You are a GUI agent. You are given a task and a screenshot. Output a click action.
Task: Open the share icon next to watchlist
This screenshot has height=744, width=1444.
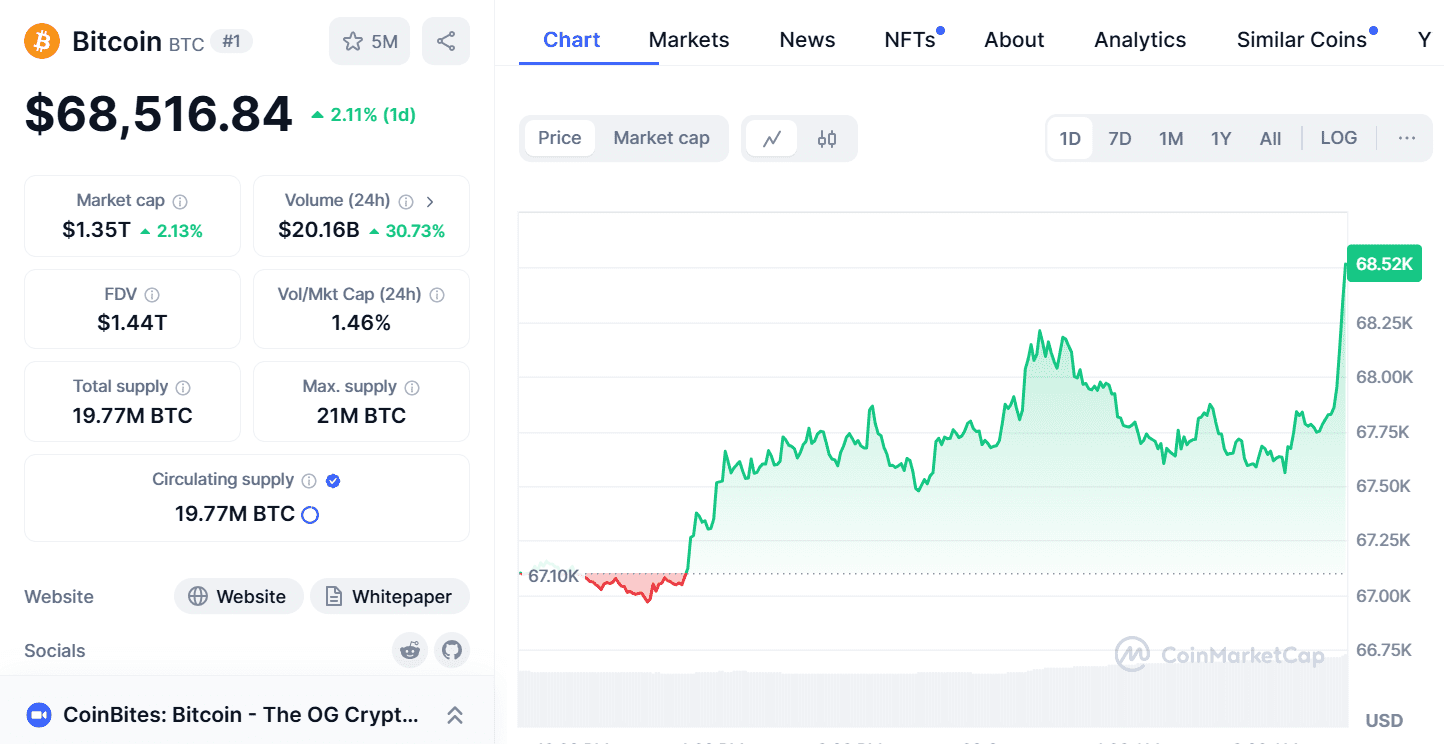pos(445,40)
